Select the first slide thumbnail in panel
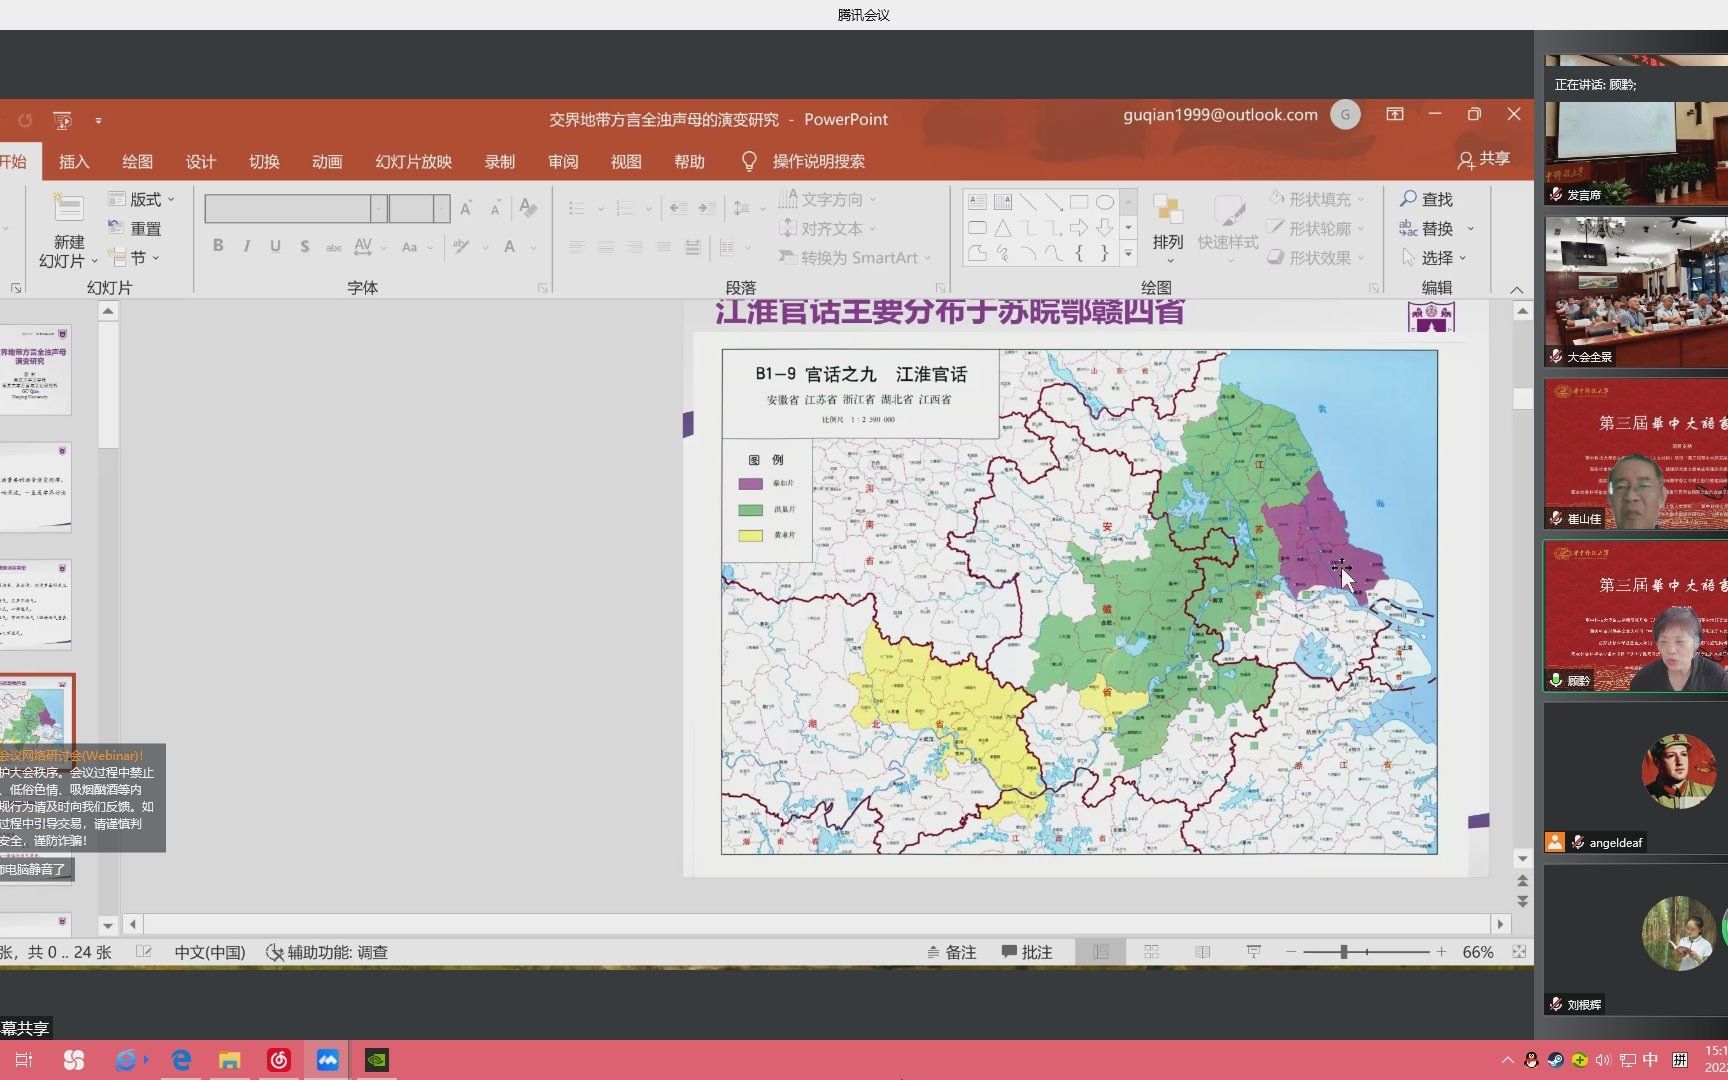The height and width of the screenshot is (1080, 1728). click(x=35, y=369)
